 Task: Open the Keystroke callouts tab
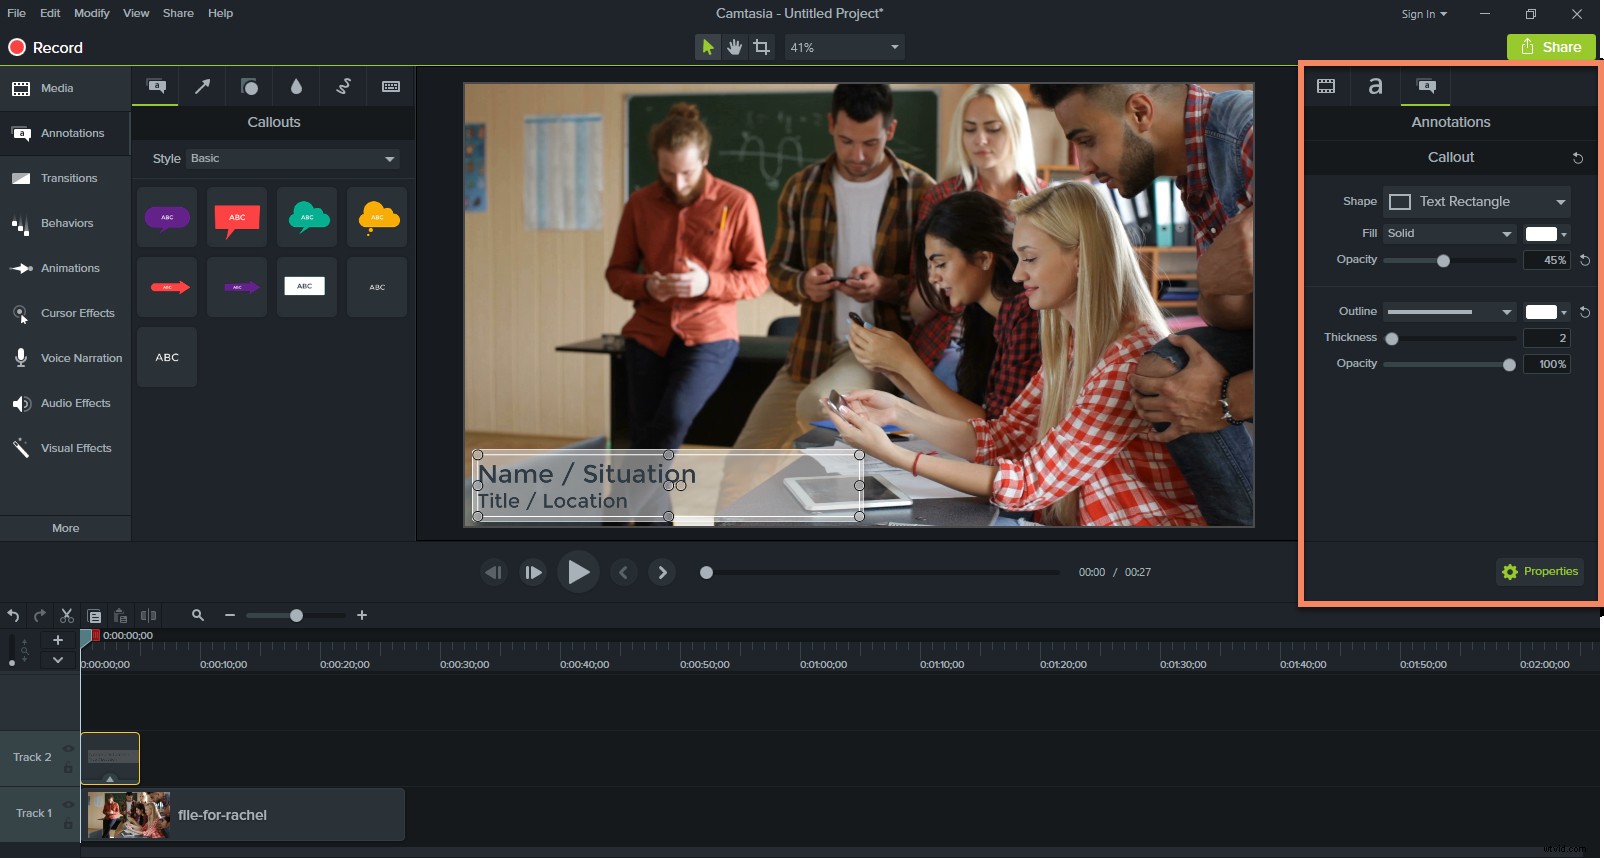tap(391, 87)
